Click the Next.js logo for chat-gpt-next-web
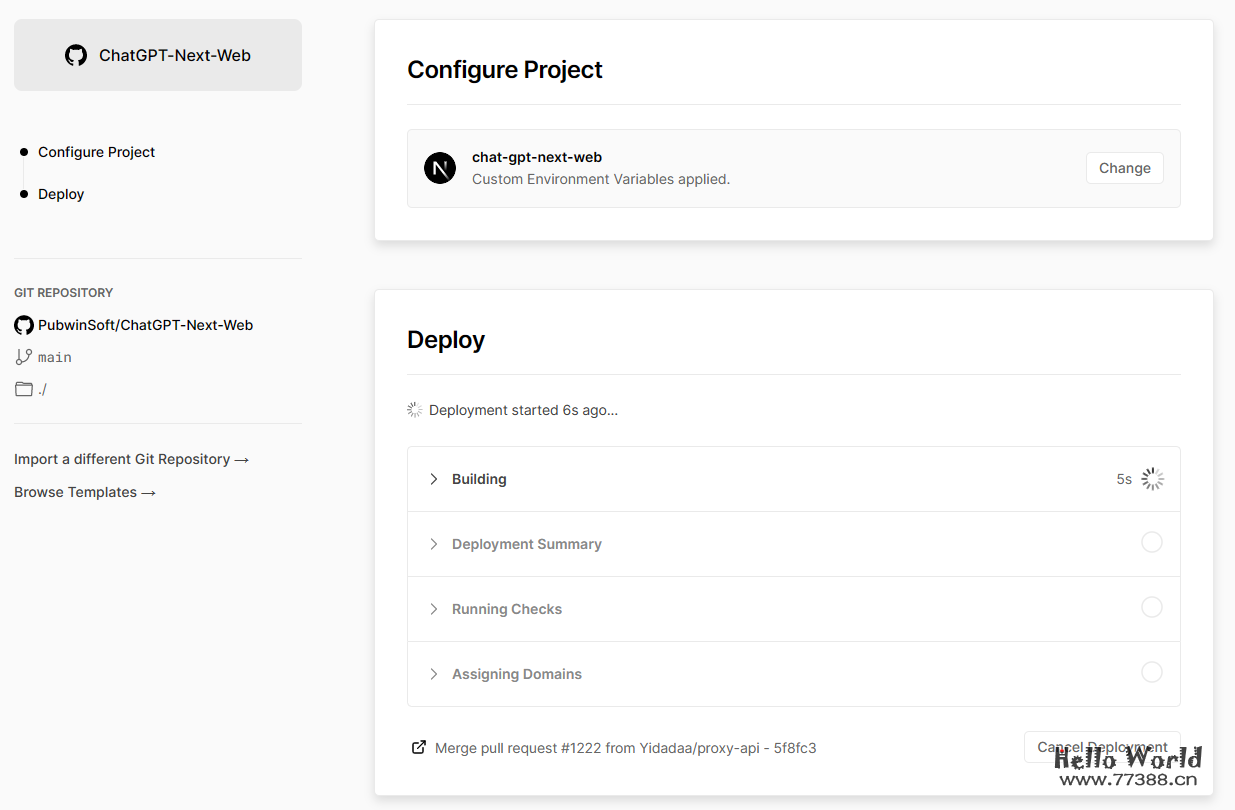 click(440, 168)
